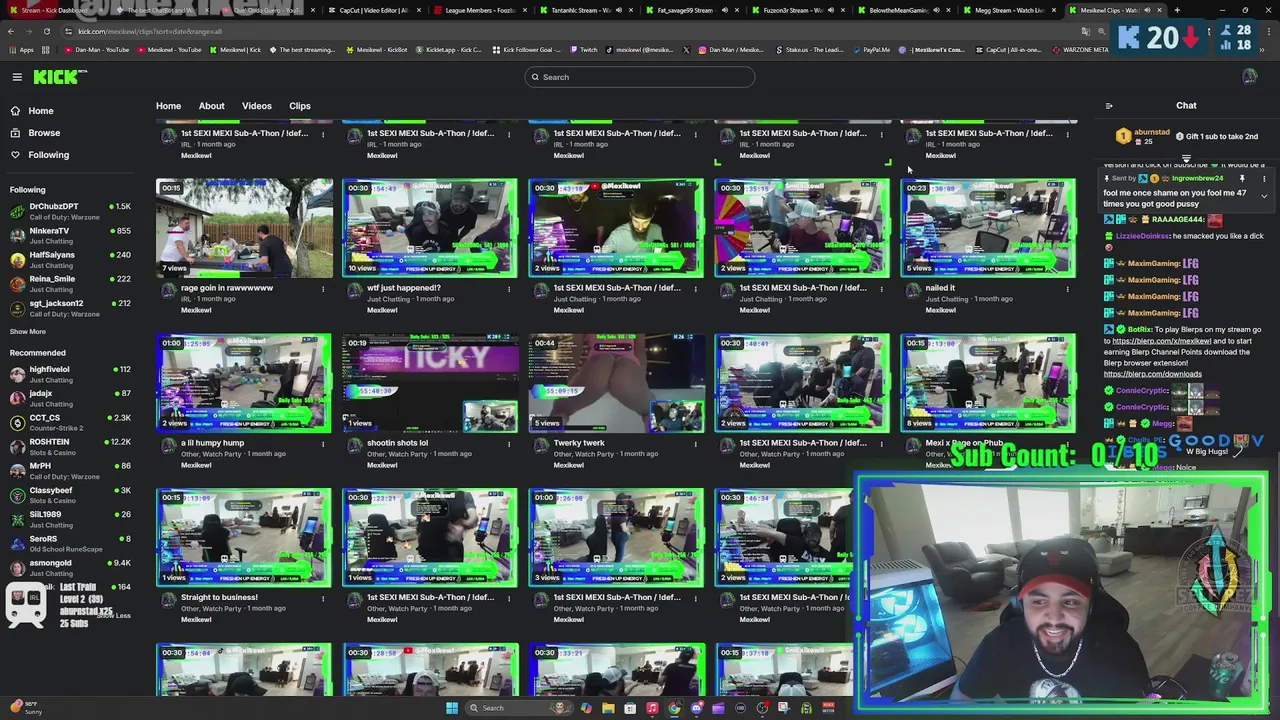Play 'Twerky twerk' clip thumbnail

point(616,383)
